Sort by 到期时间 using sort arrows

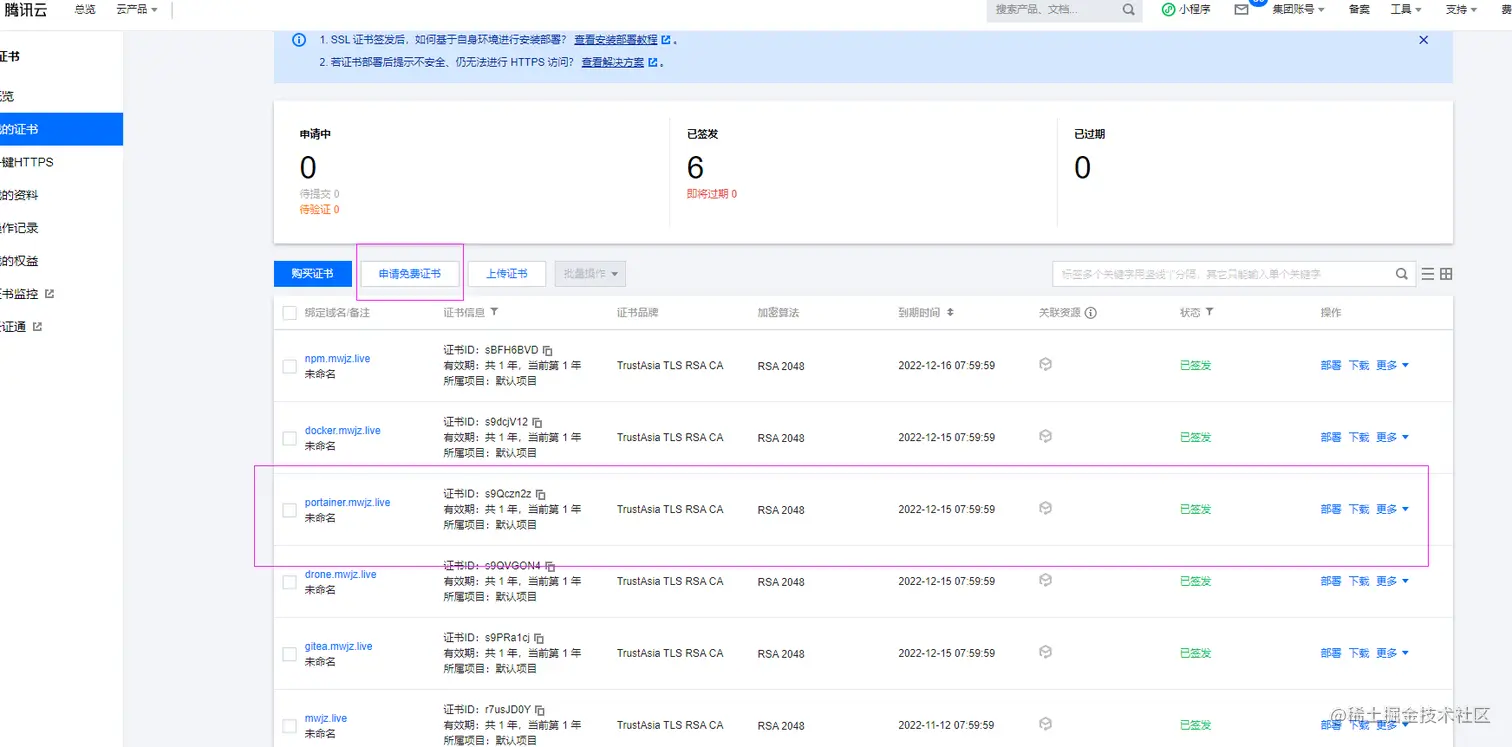950,312
